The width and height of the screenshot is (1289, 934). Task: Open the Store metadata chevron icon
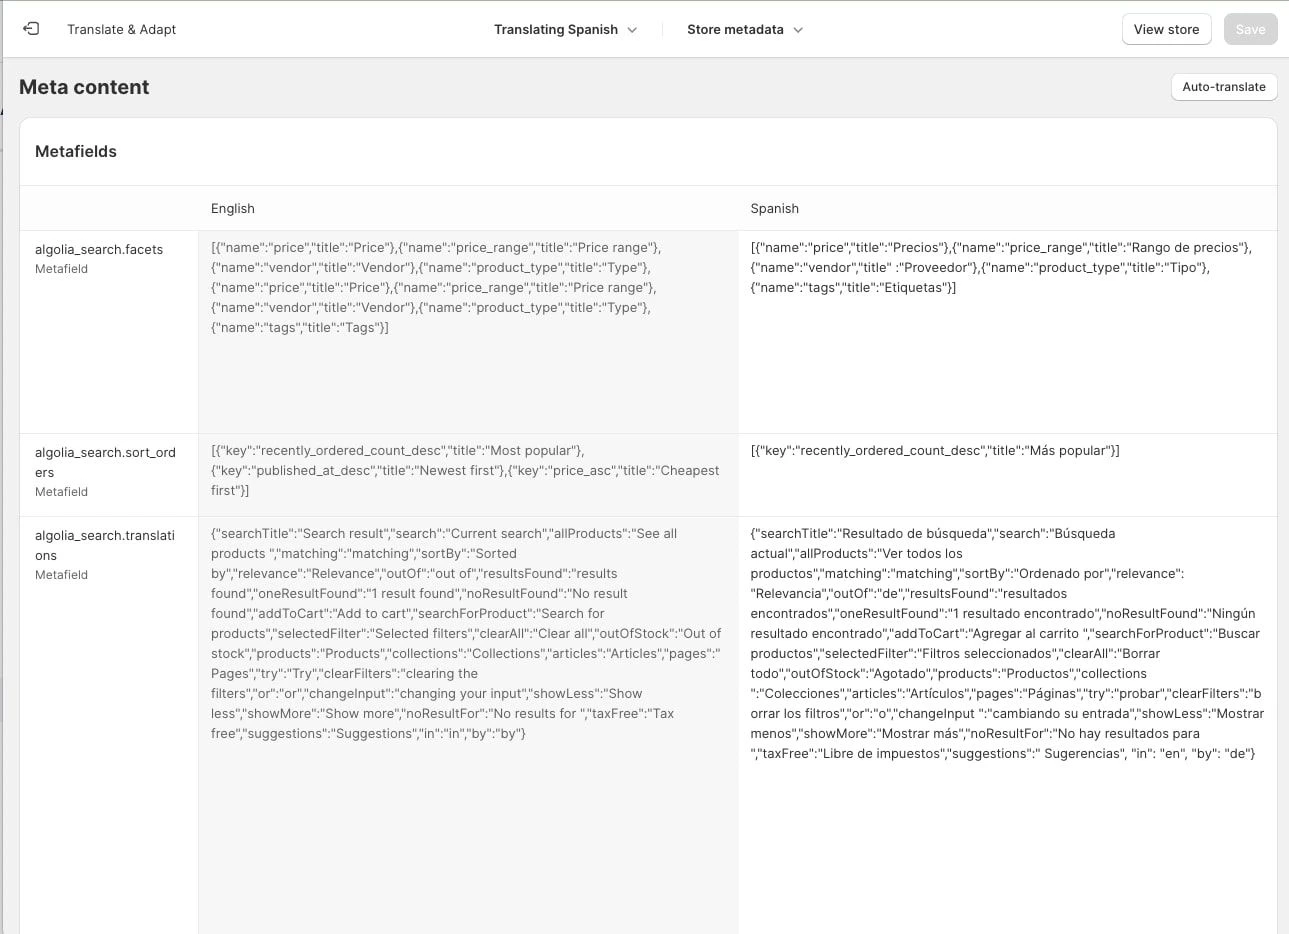(x=797, y=30)
